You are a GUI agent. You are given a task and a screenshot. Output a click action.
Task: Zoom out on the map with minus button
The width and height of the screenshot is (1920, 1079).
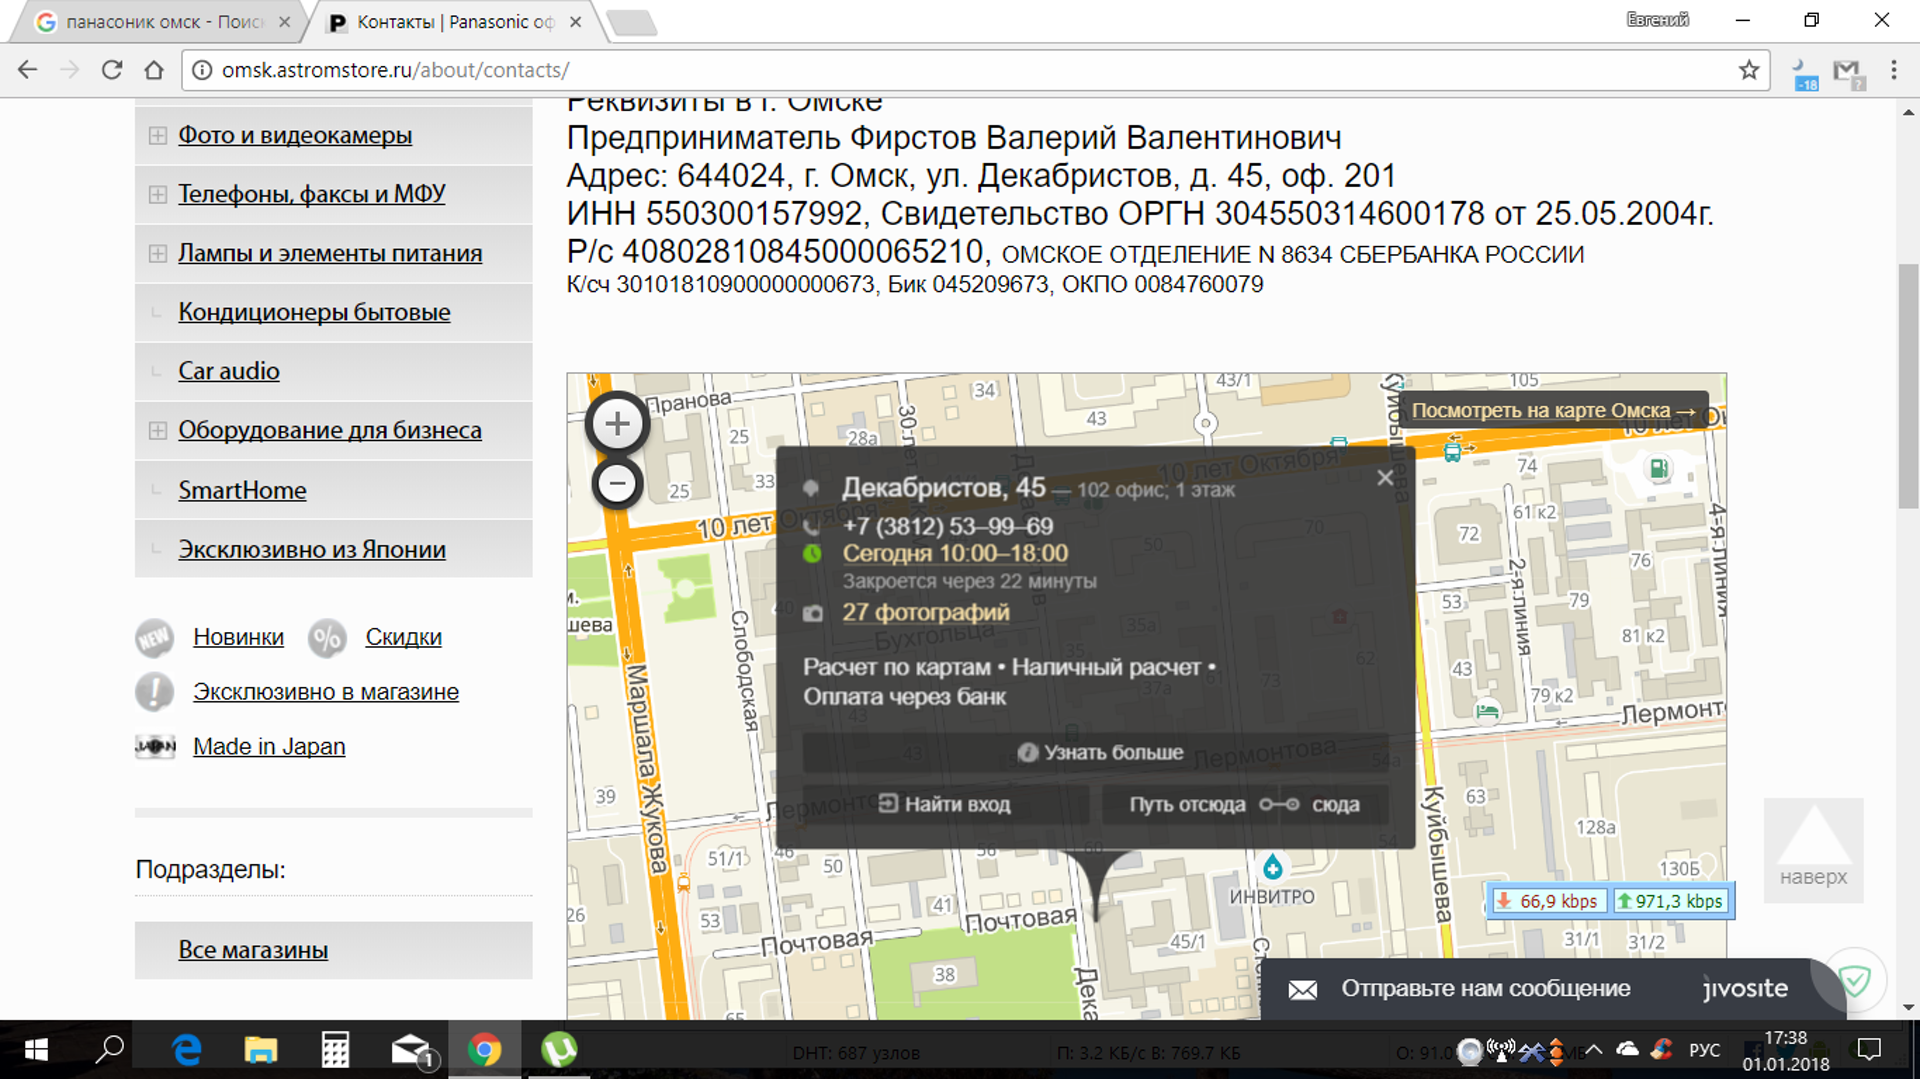[617, 484]
